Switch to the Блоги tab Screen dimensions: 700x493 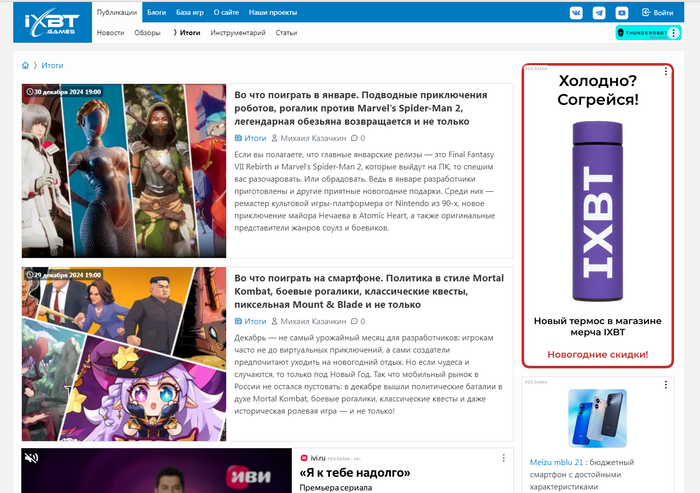156,13
